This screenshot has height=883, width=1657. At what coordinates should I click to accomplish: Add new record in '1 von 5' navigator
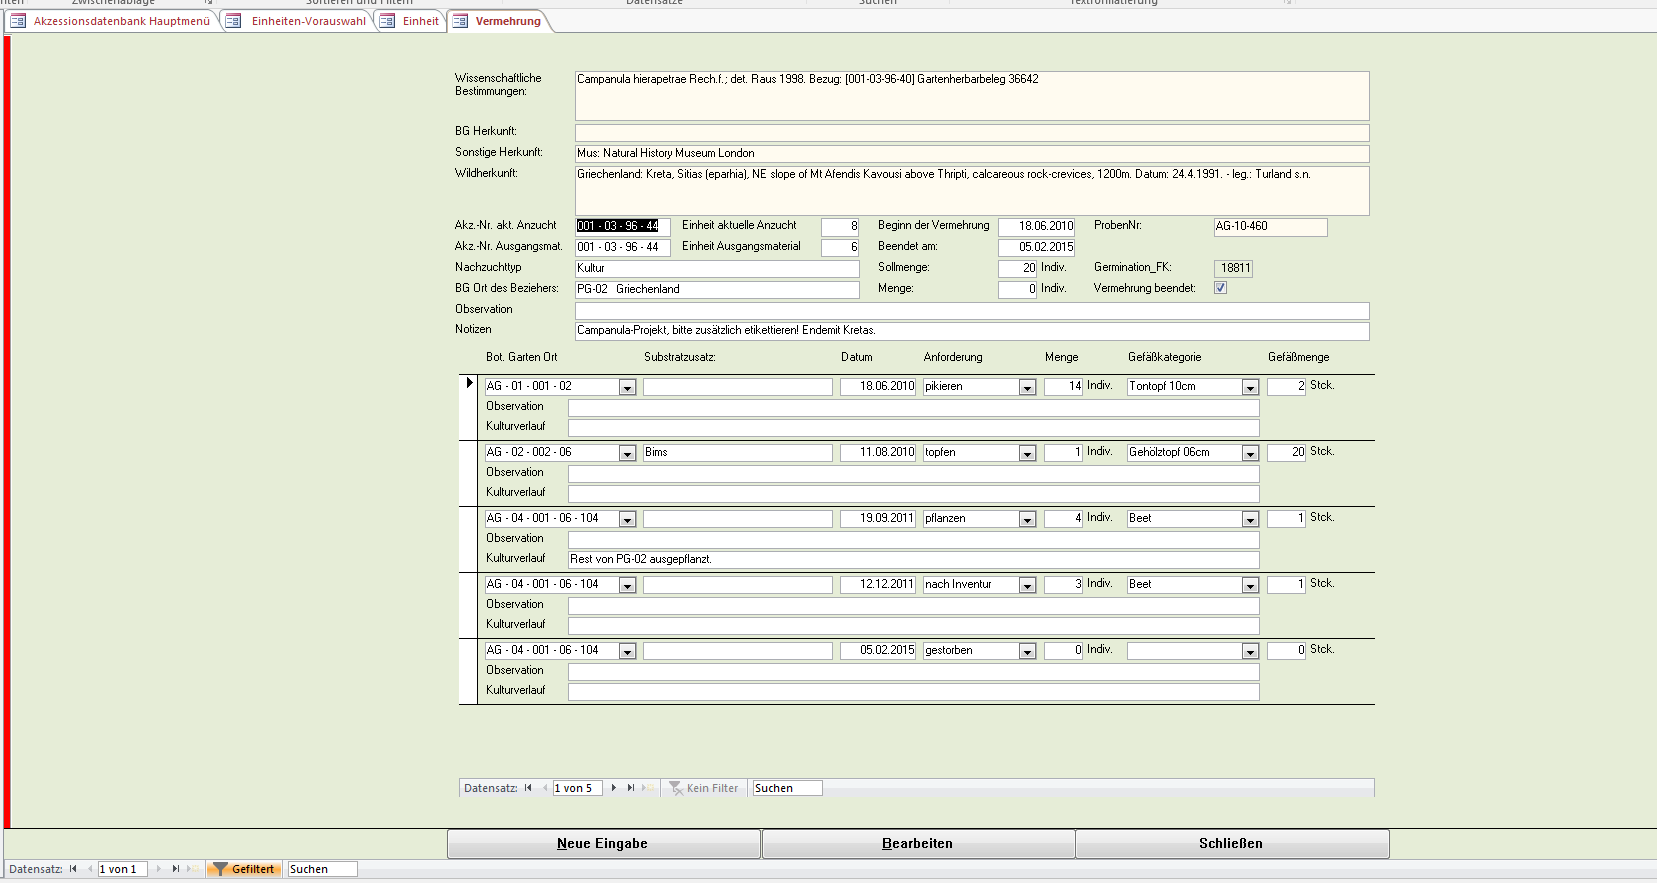tap(649, 788)
